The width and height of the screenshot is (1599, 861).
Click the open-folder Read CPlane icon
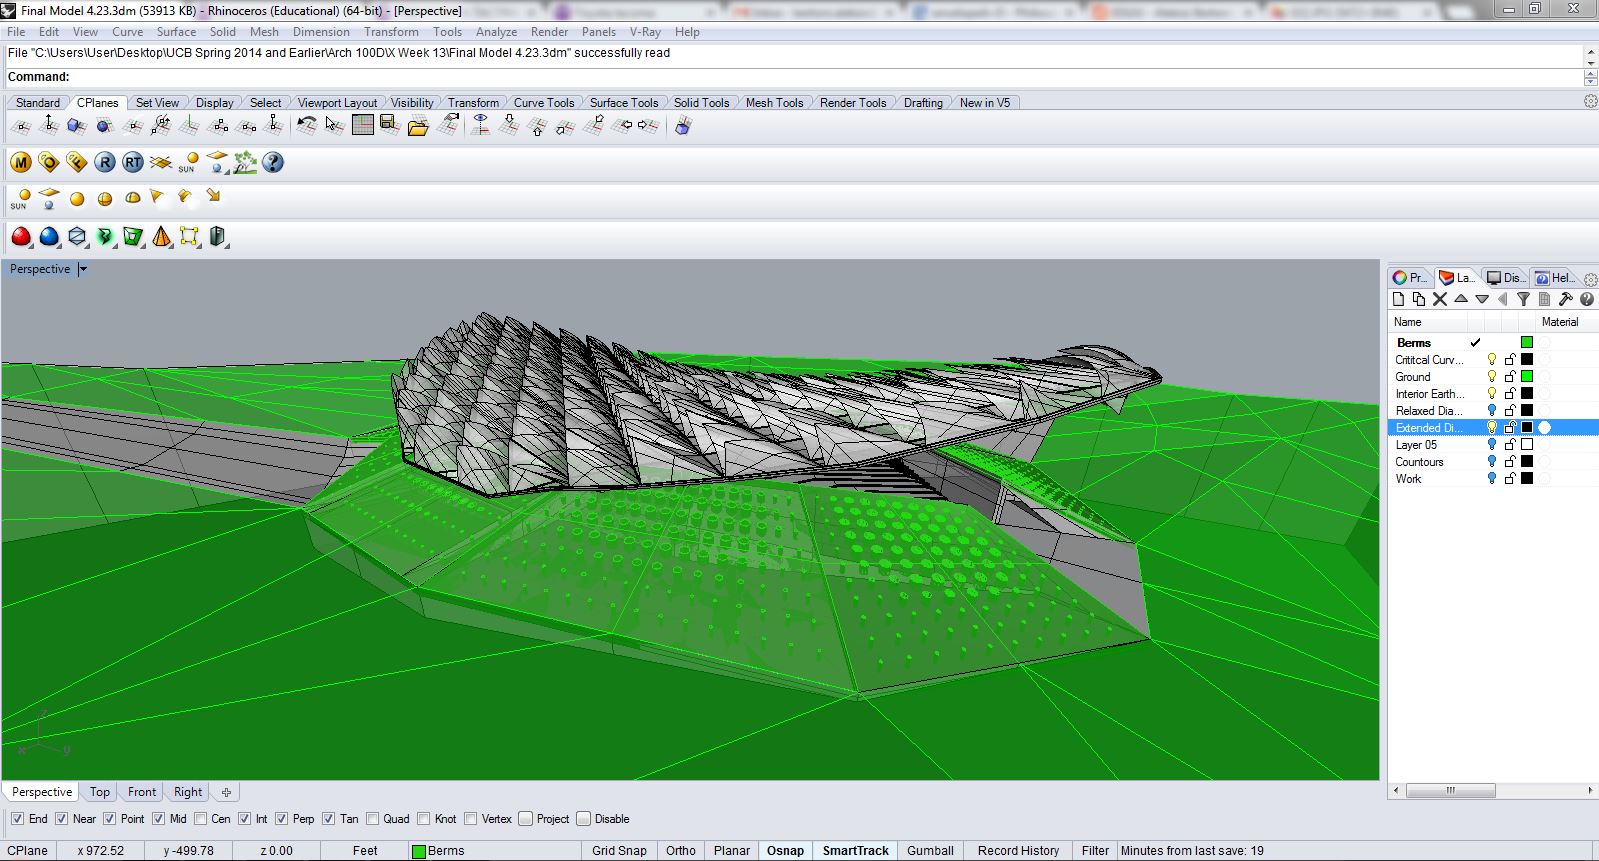(x=418, y=126)
